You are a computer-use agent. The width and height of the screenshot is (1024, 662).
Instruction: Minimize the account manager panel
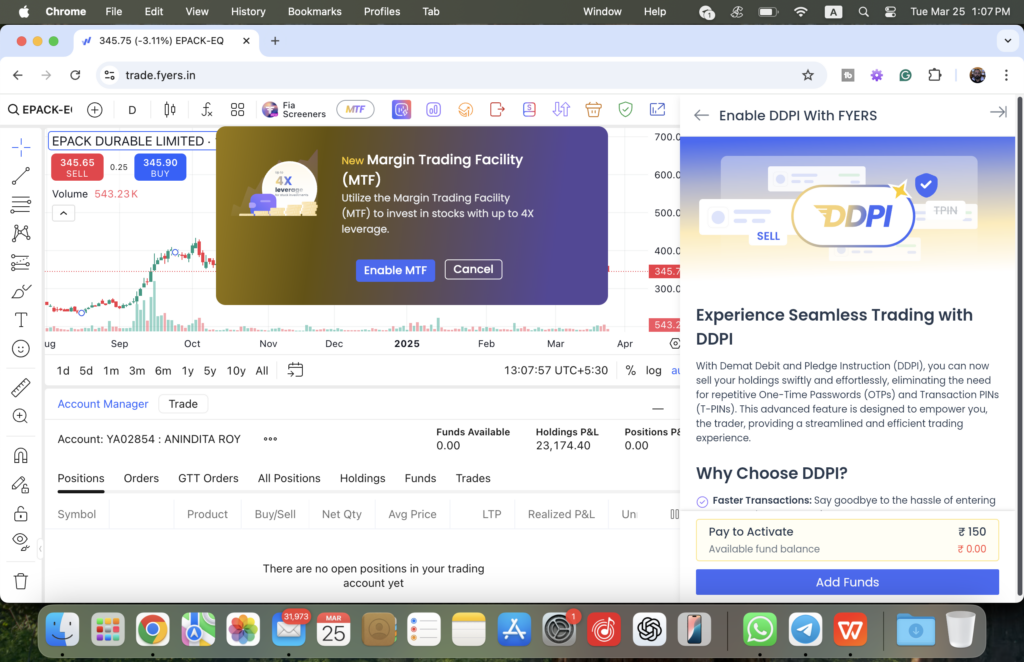point(658,409)
